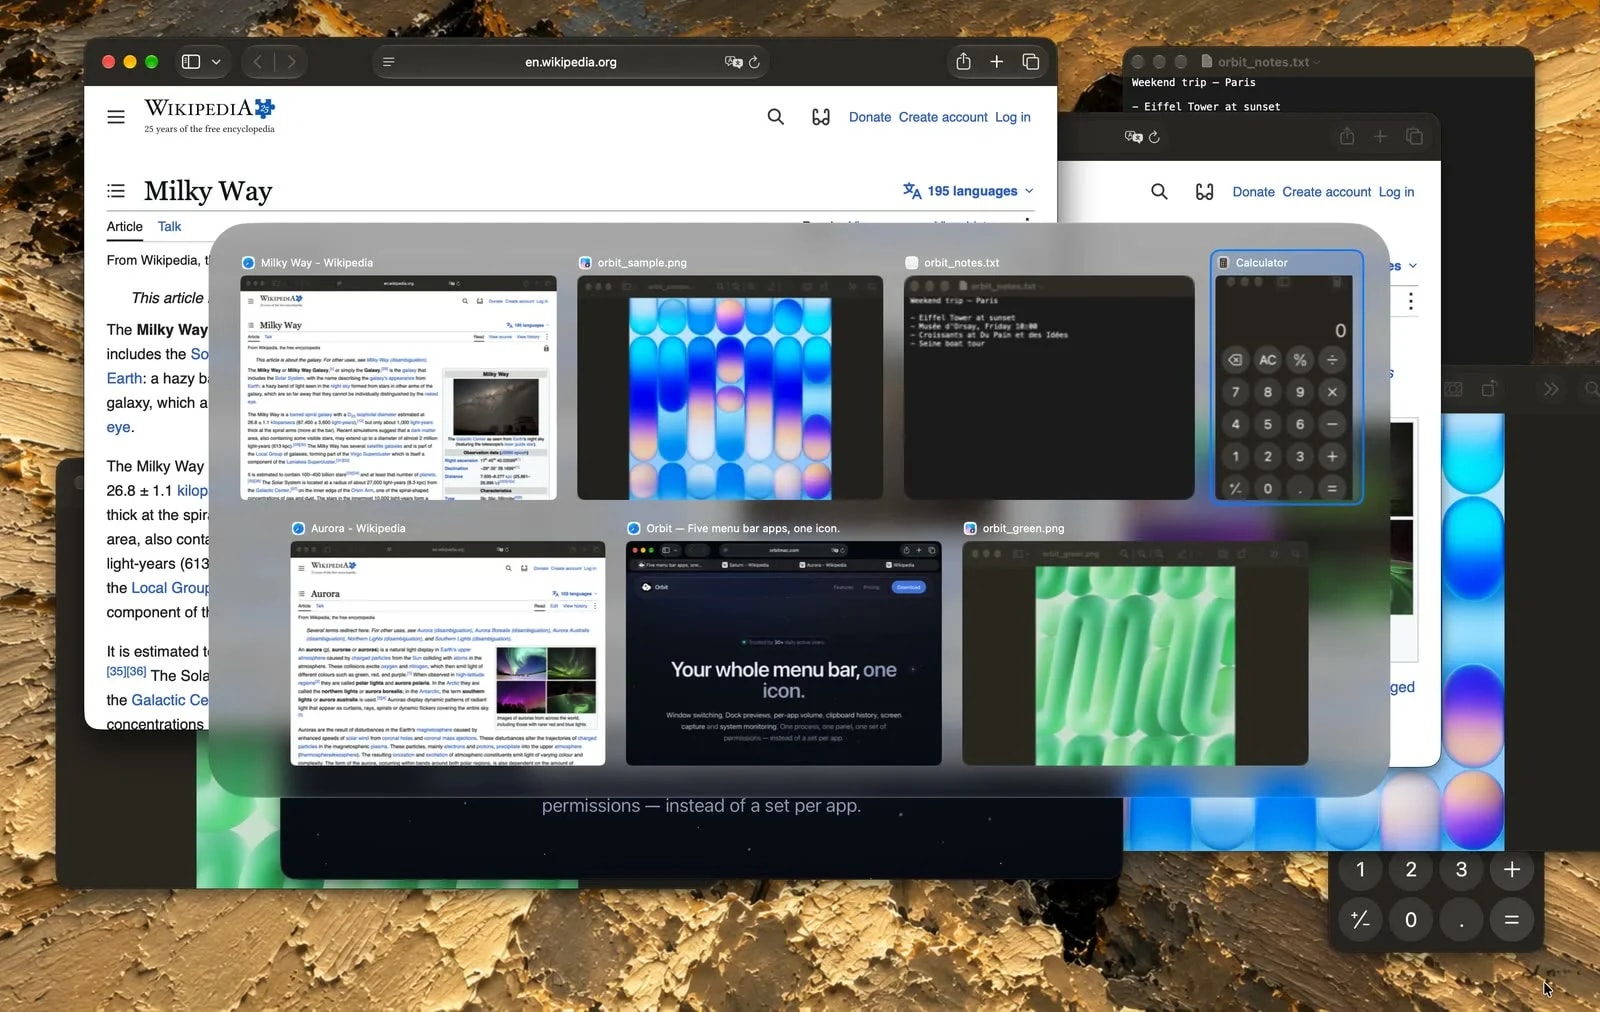This screenshot has height=1012, width=1600.
Task: Open the Wikipedia main hamburger menu
Action: 116,117
